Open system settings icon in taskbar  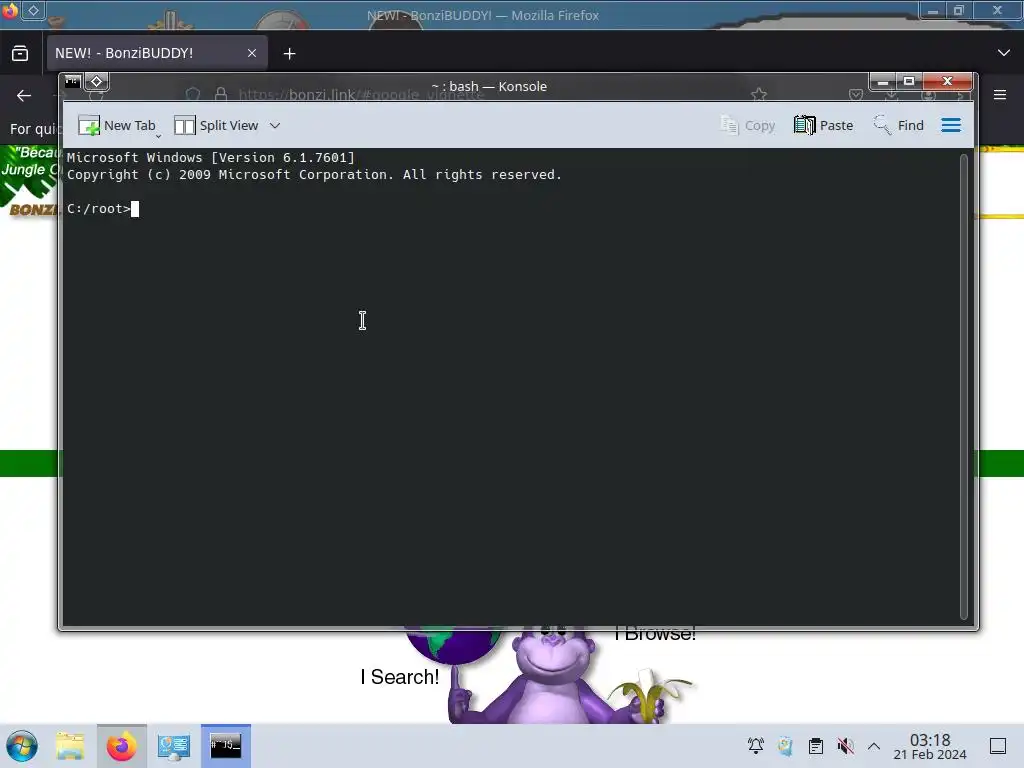coord(174,746)
